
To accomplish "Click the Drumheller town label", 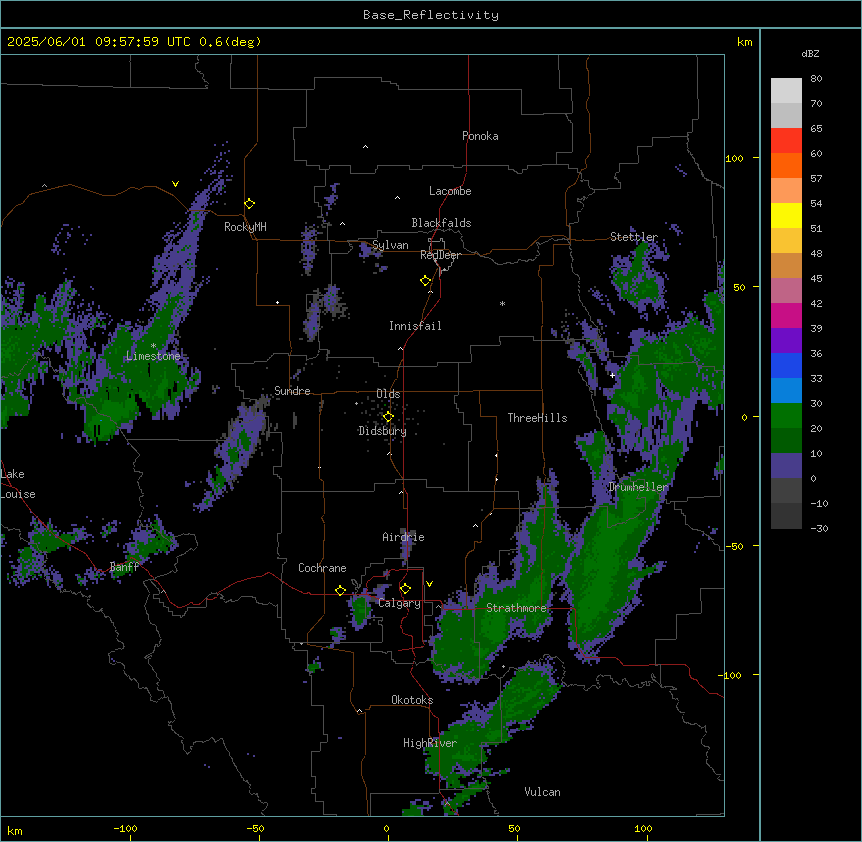I will point(638,487).
